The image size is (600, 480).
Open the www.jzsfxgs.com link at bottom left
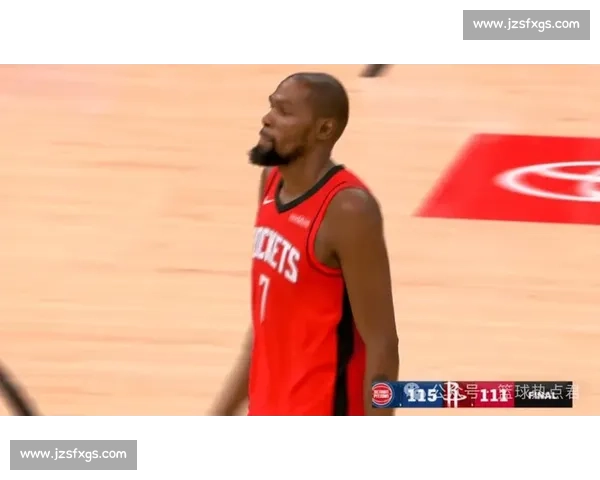tap(76, 455)
